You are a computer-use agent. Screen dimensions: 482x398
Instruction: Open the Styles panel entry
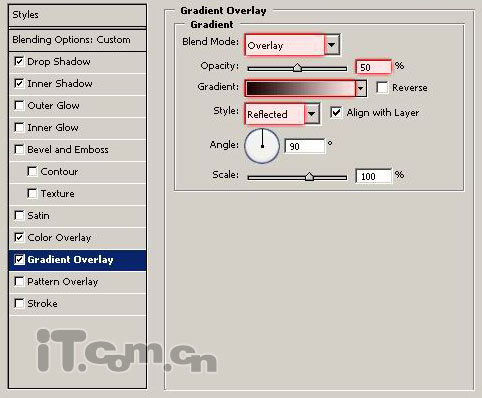77,15
